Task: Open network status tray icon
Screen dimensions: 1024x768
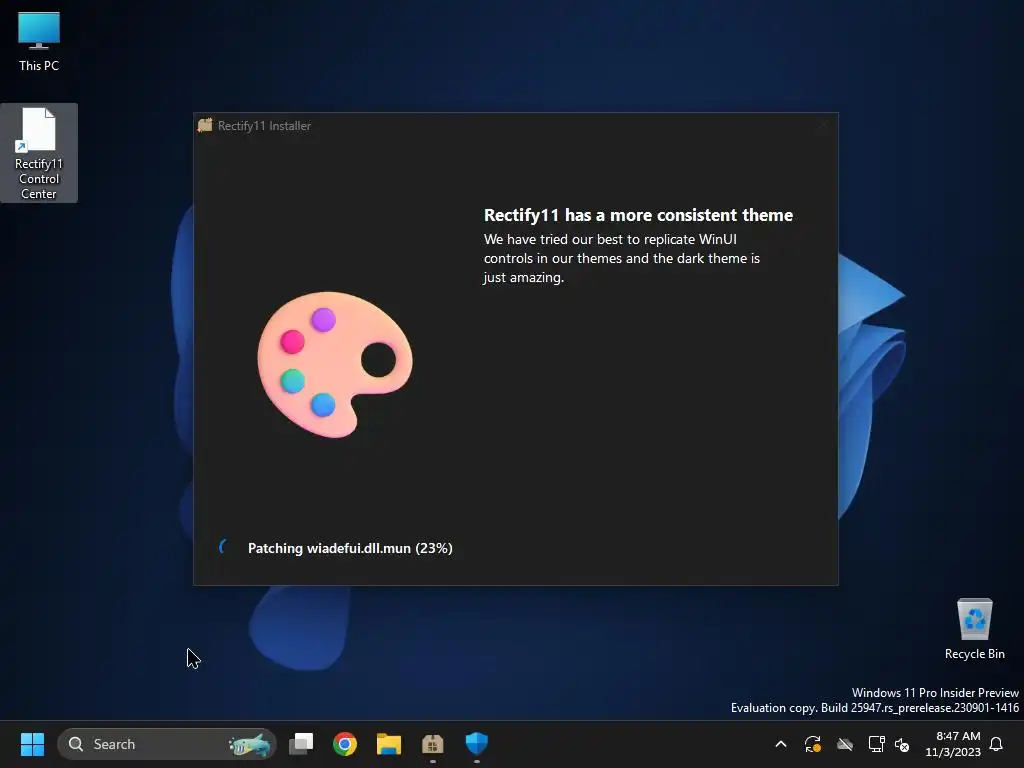Action: coord(876,744)
